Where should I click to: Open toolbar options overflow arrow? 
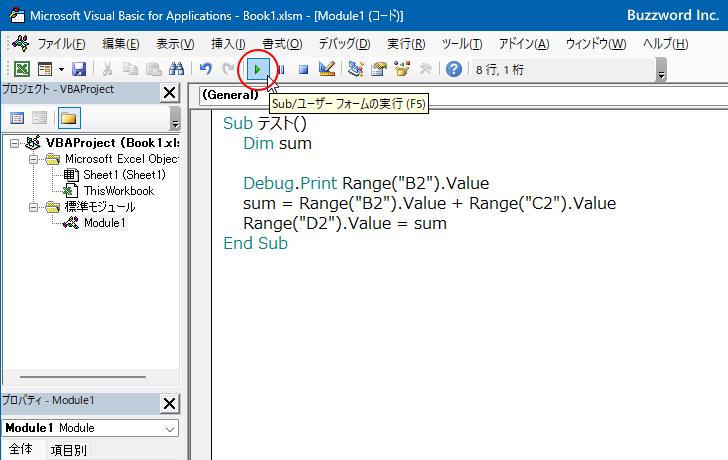662,70
